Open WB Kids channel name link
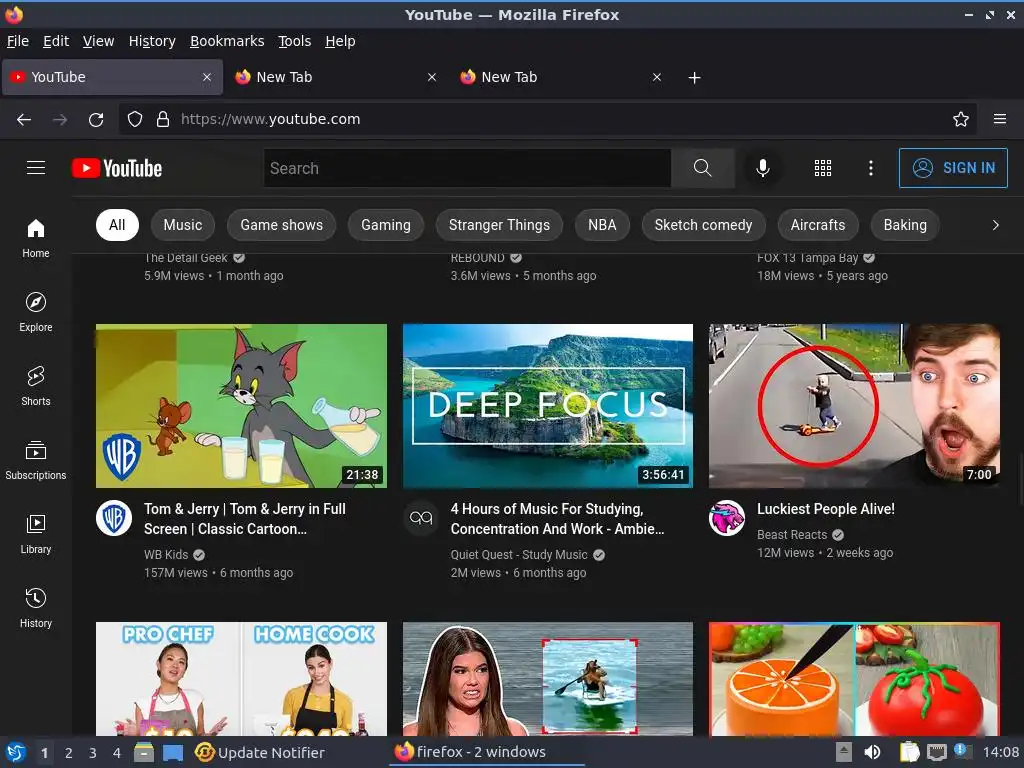 point(166,554)
